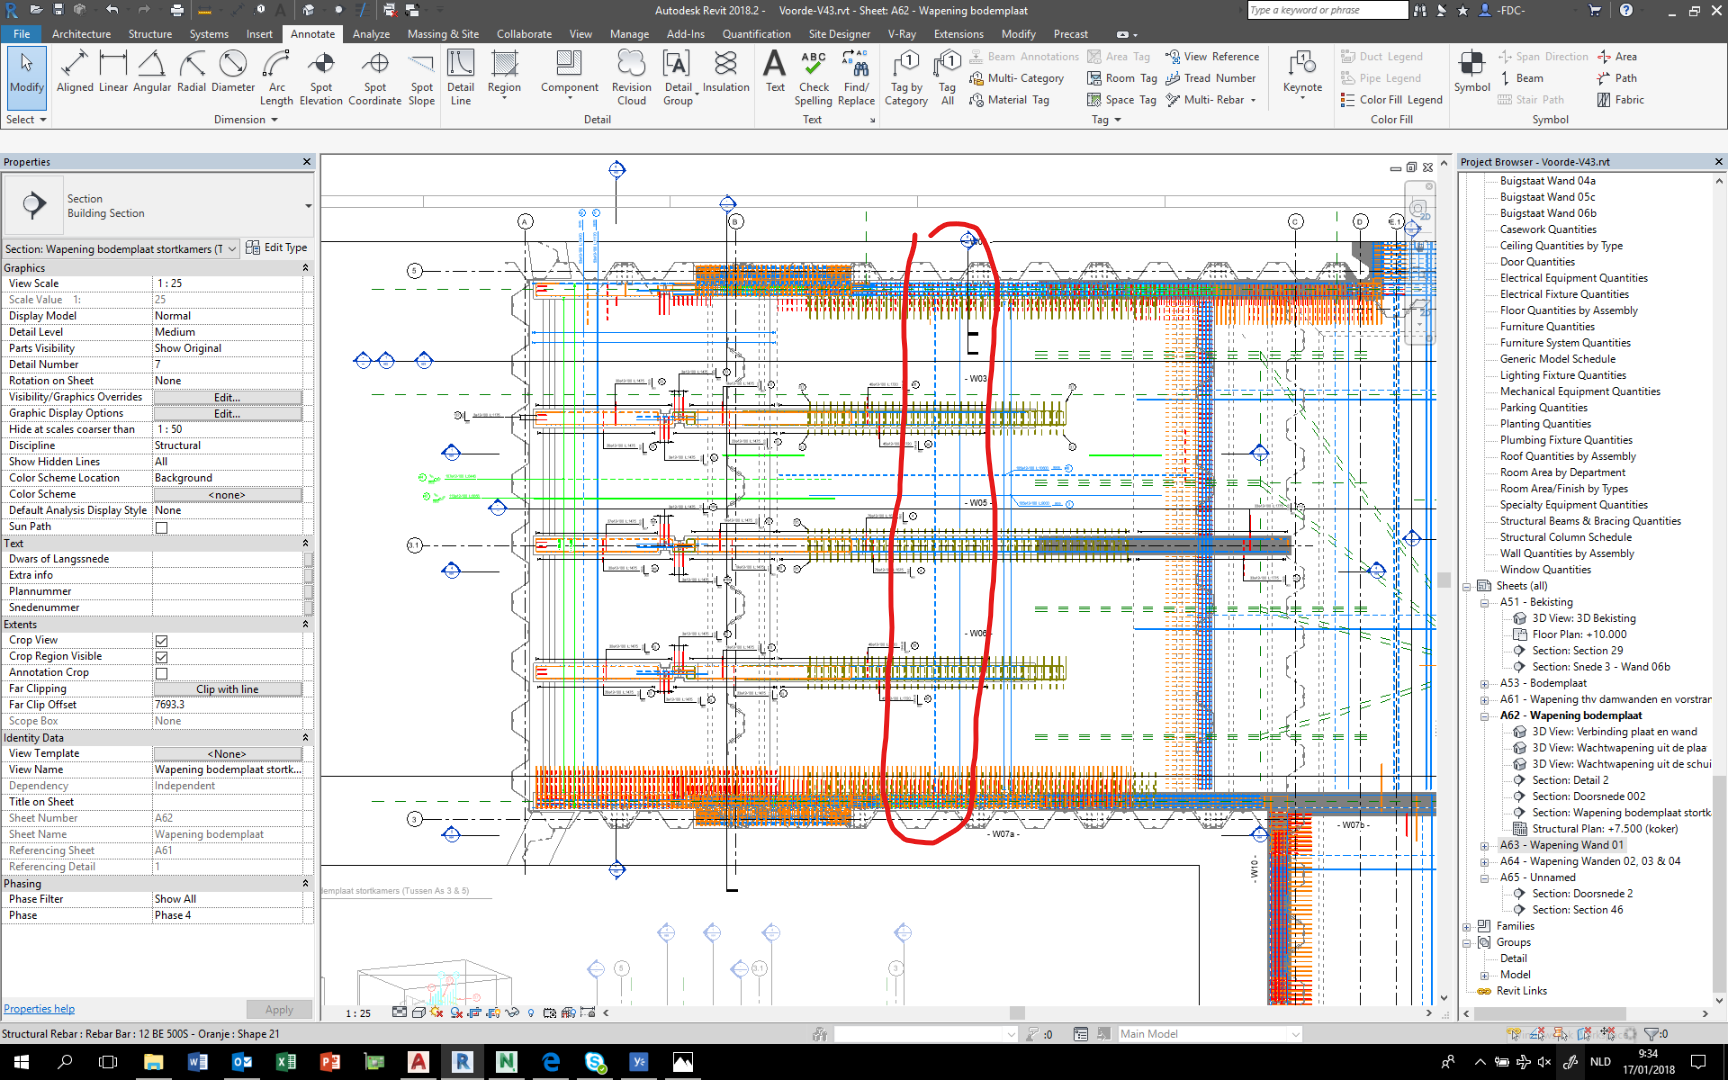Expand the Families node in Project Browser
The height and width of the screenshot is (1080, 1728).
[1466, 926]
